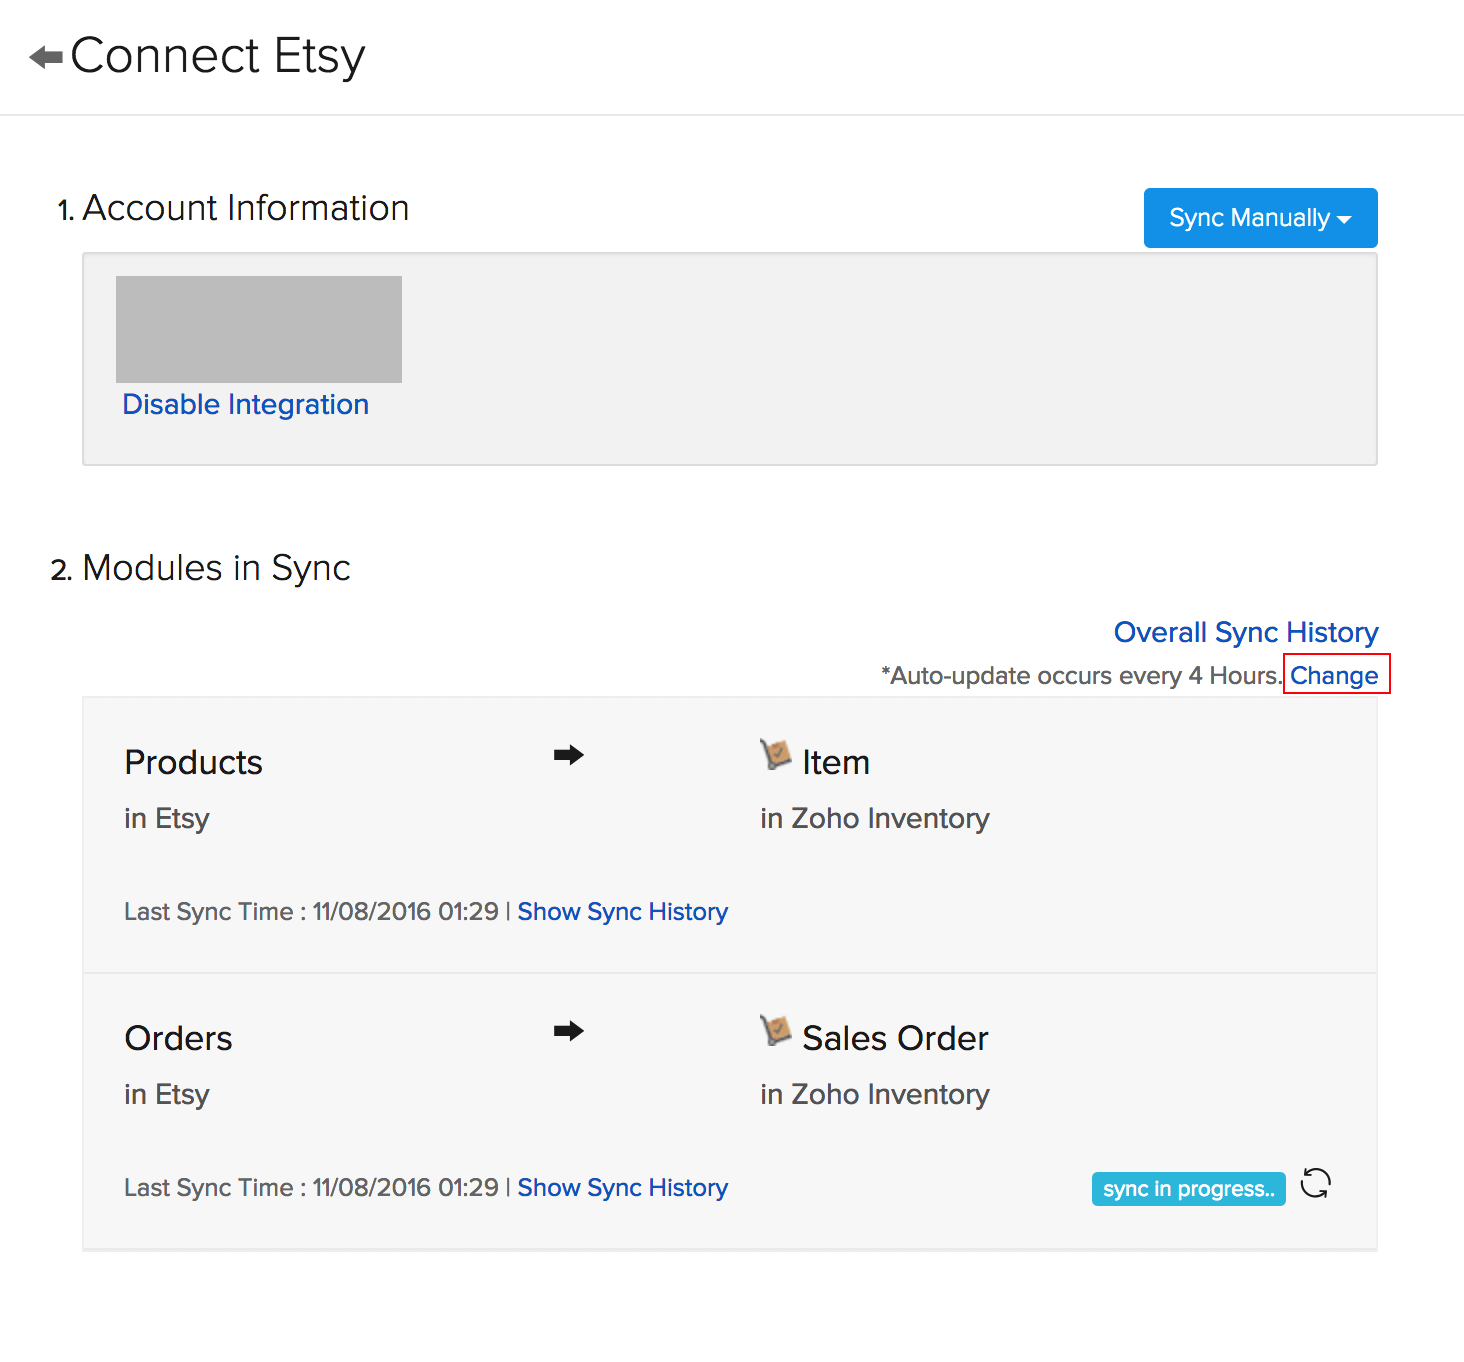This screenshot has width=1464, height=1362.
Task: Open Overall Sync History
Action: (x=1245, y=632)
